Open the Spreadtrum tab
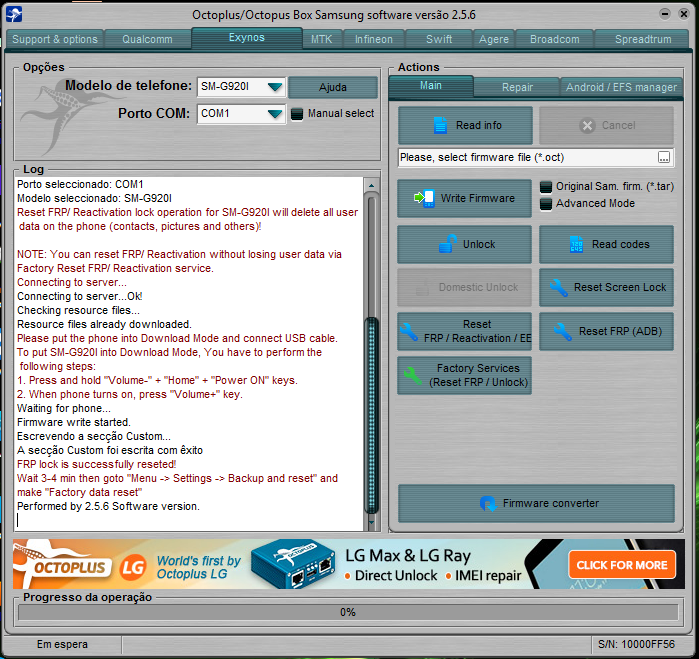 [643, 39]
